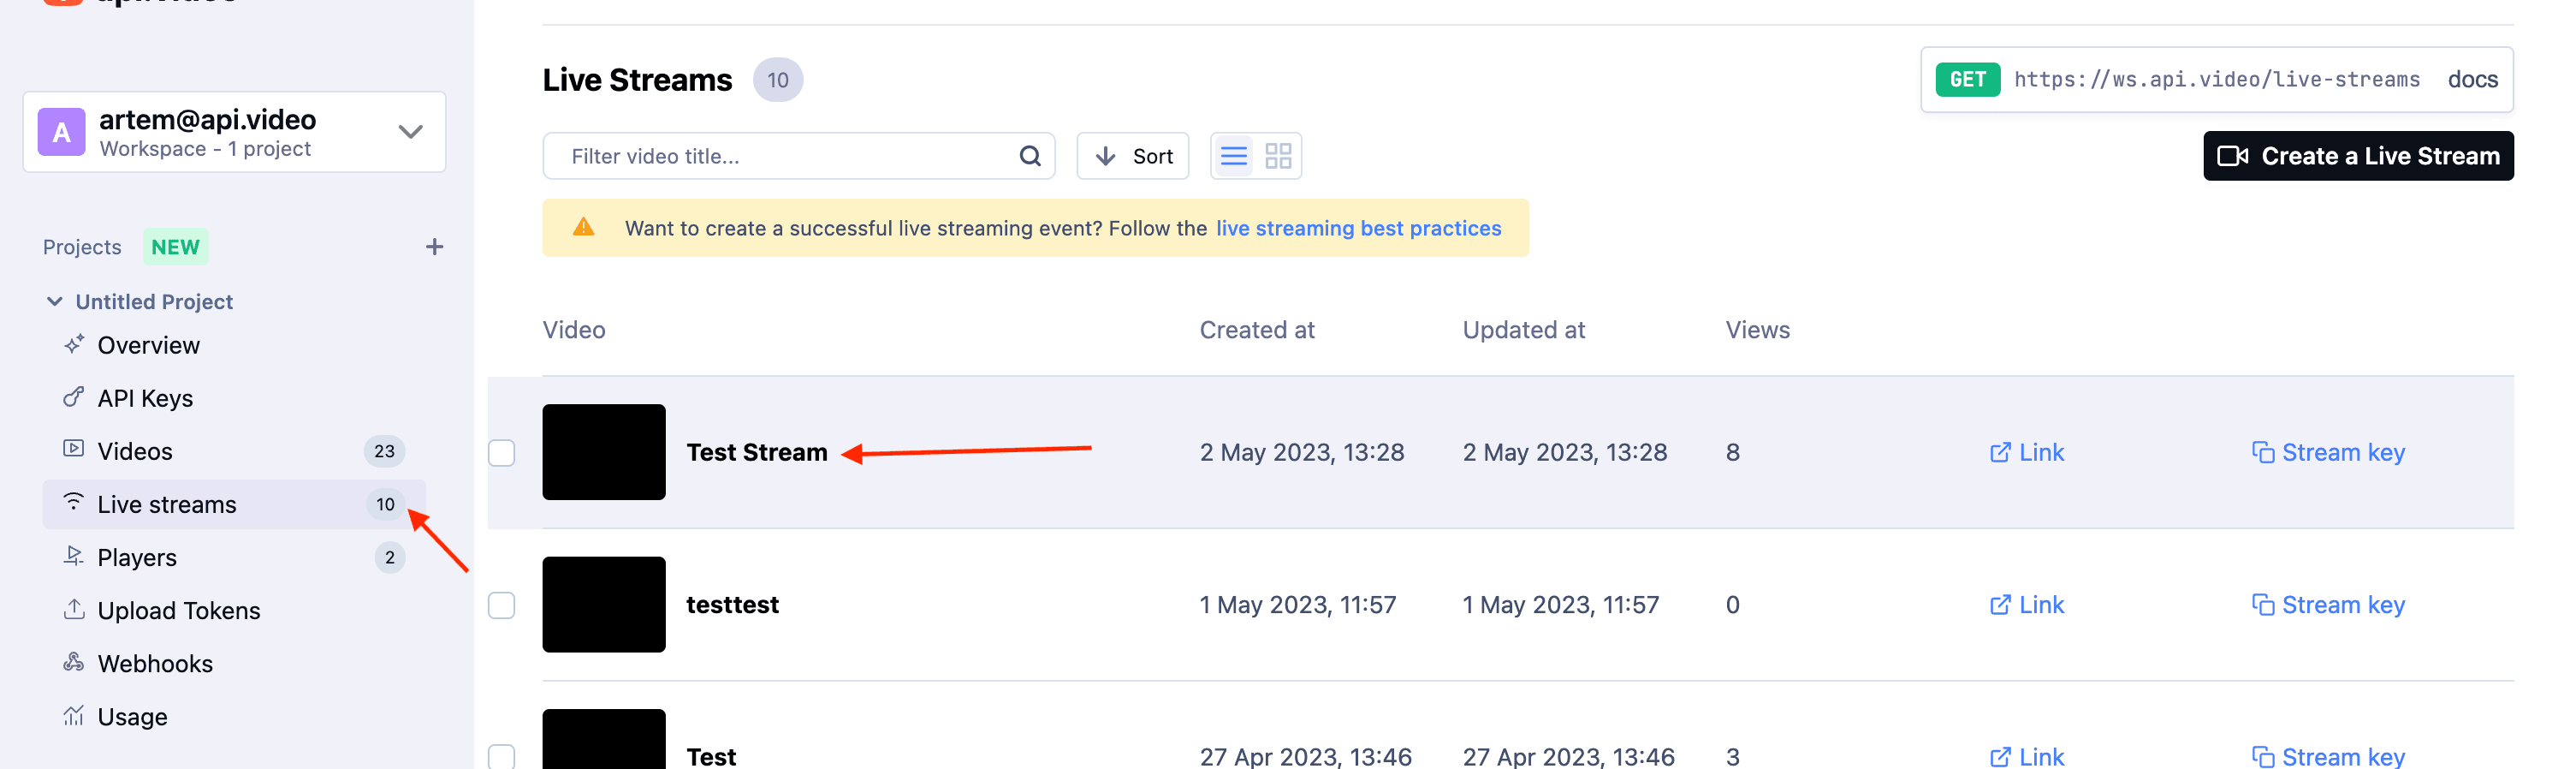
Task: Click the Players icon
Action: pyautogui.click(x=74, y=555)
